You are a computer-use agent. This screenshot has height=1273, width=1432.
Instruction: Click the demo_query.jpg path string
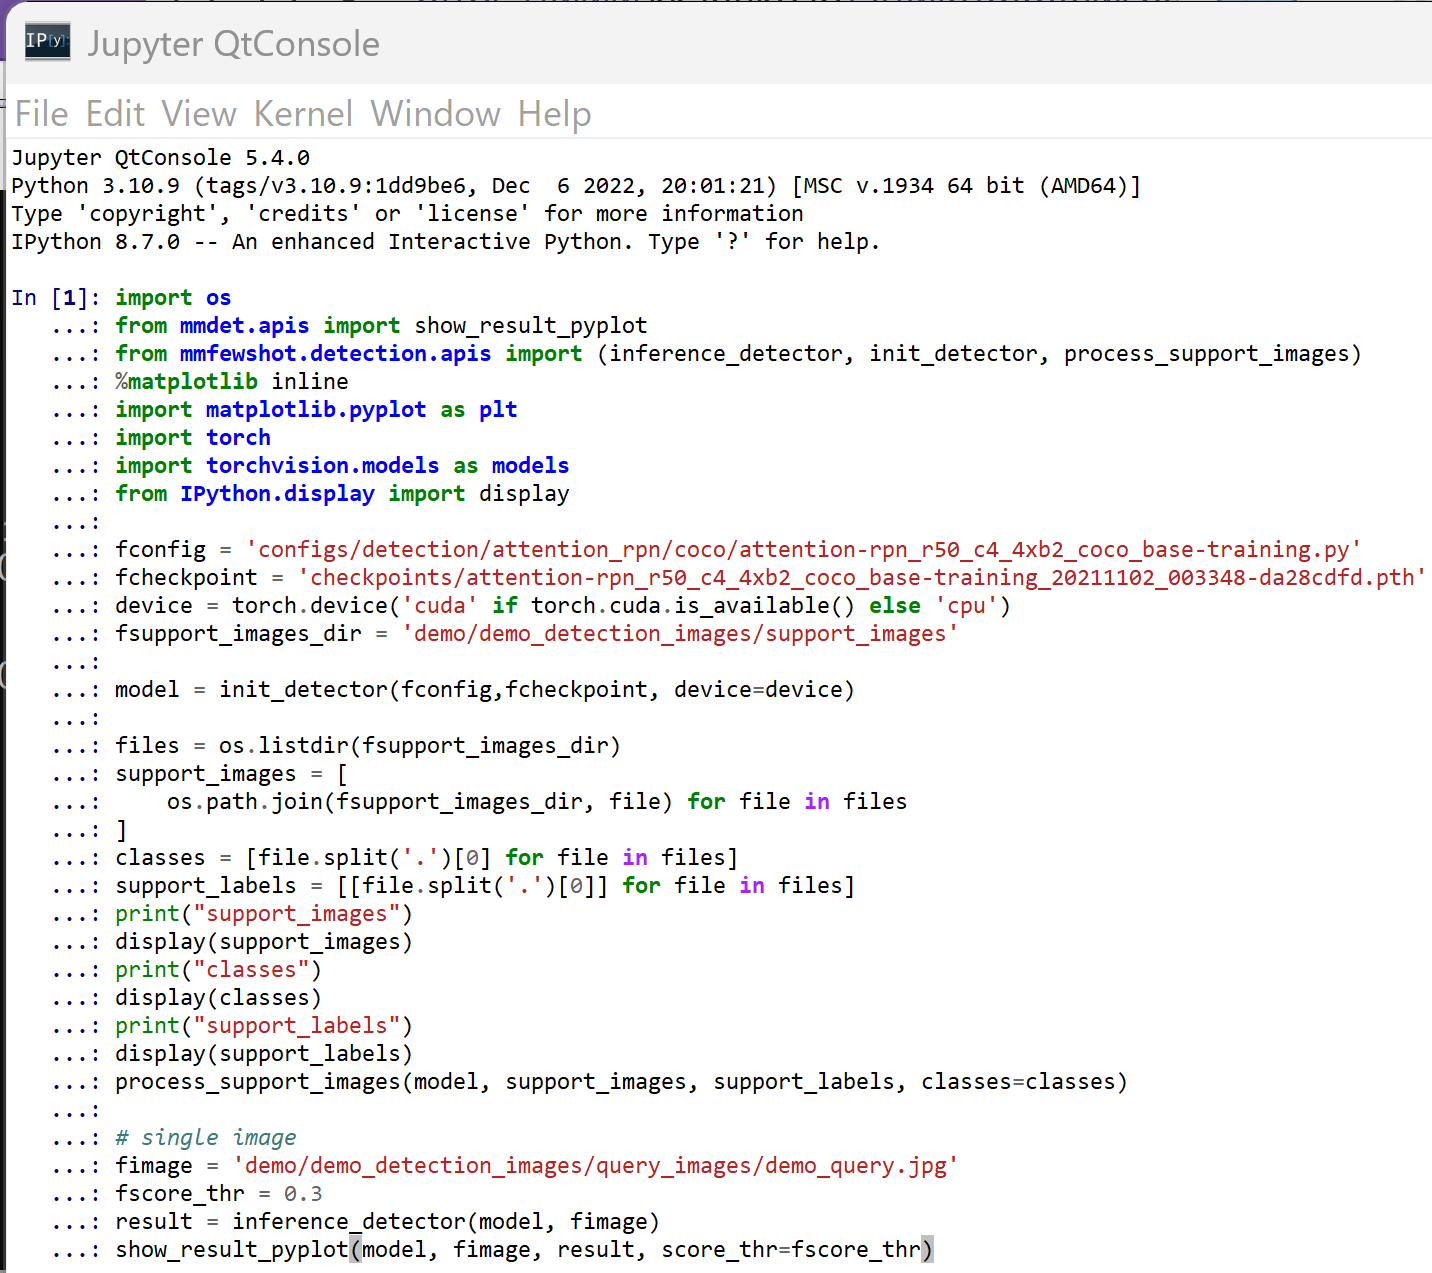pos(596,1166)
